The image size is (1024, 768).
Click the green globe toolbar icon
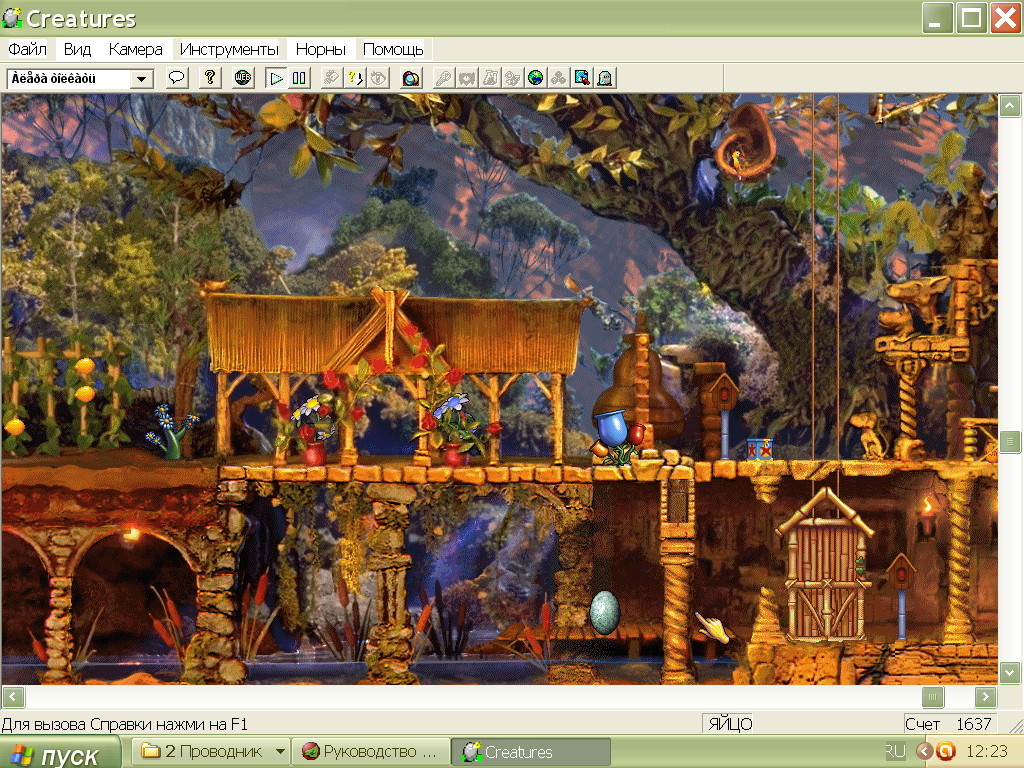pos(536,78)
